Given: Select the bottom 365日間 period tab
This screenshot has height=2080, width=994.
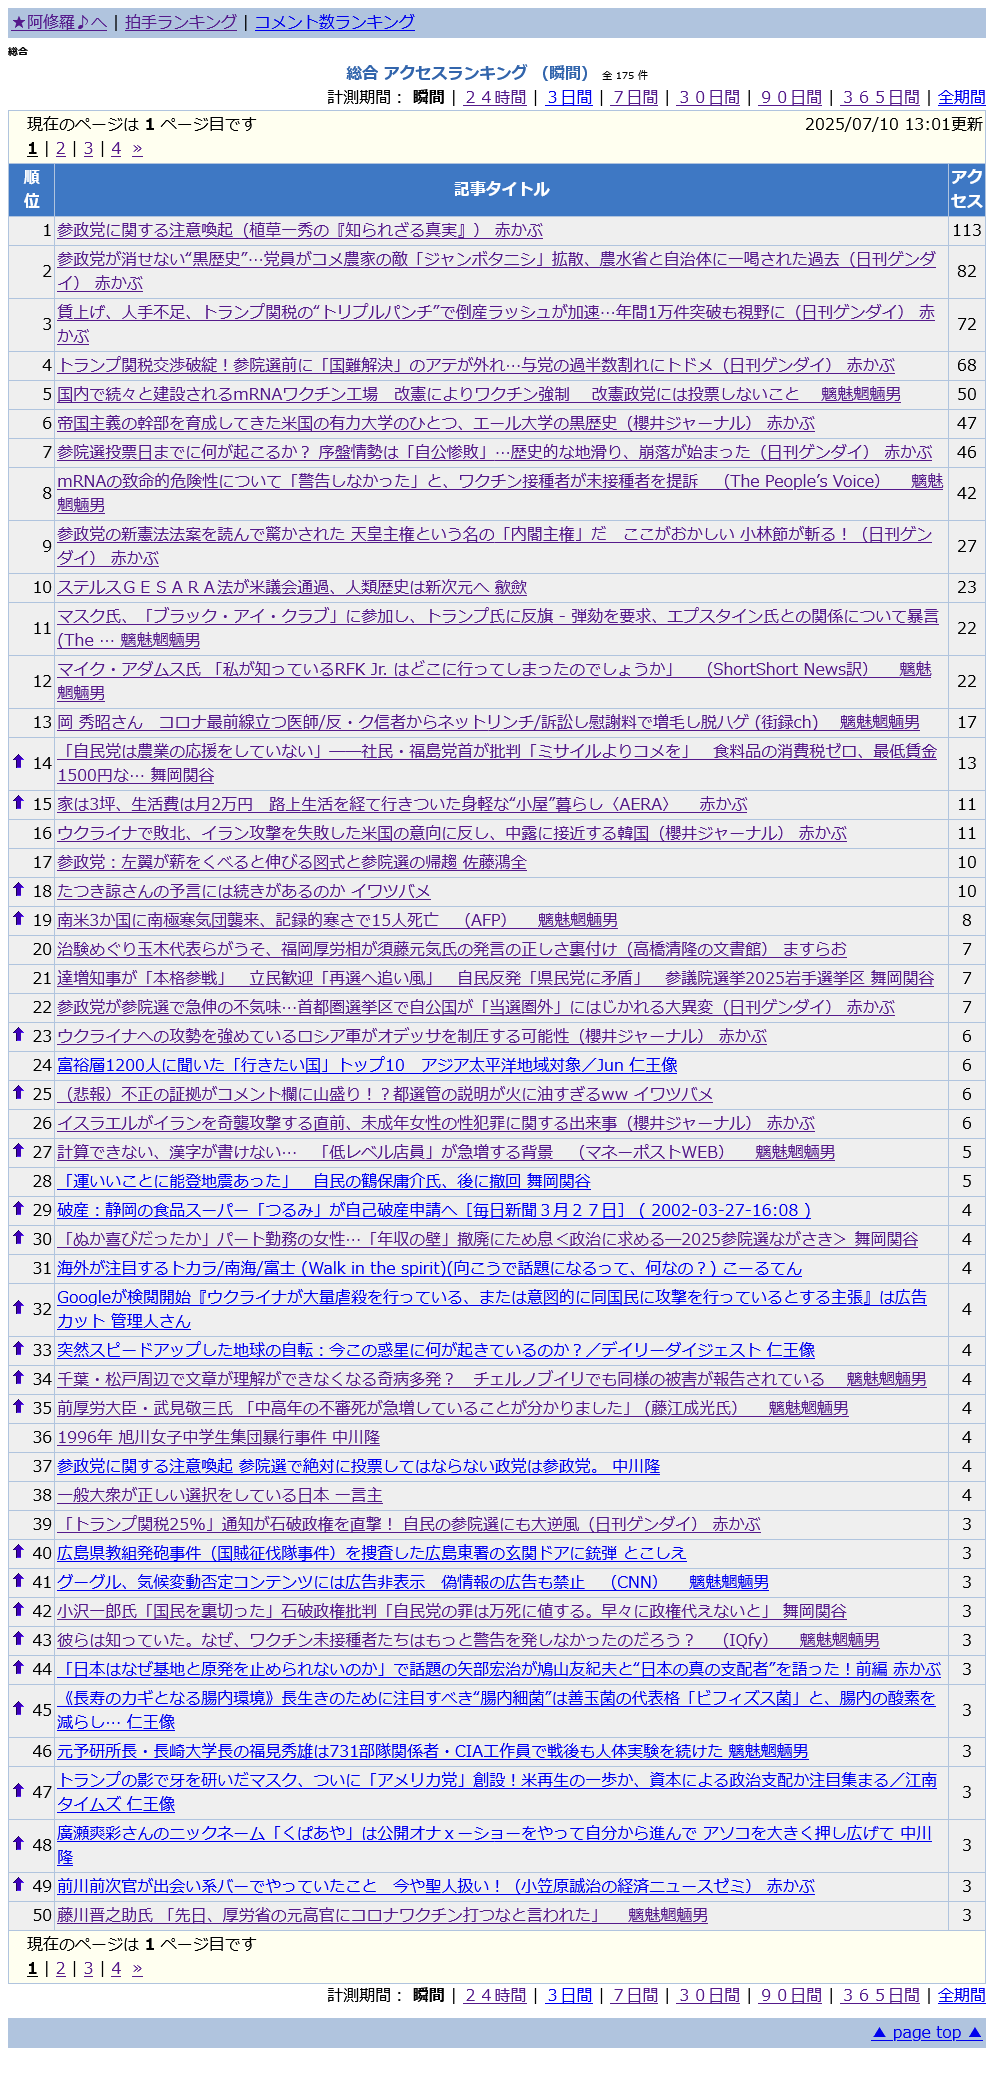Looking at the screenshot, I should pos(881,1995).
